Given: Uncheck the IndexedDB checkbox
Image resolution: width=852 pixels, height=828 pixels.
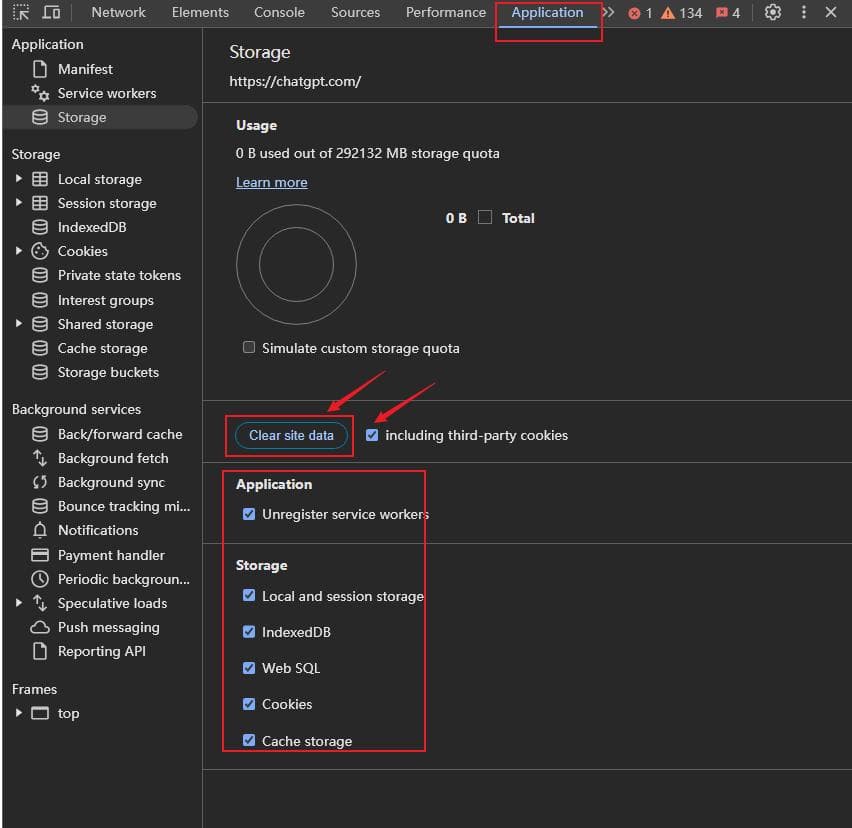Looking at the screenshot, I should (249, 632).
